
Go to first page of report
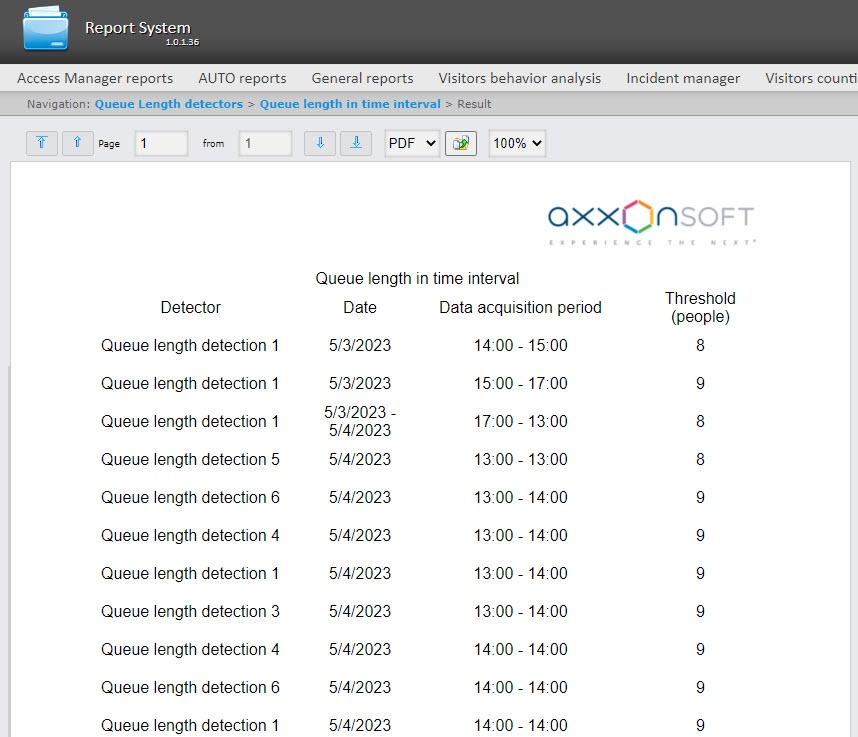(x=41, y=143)
